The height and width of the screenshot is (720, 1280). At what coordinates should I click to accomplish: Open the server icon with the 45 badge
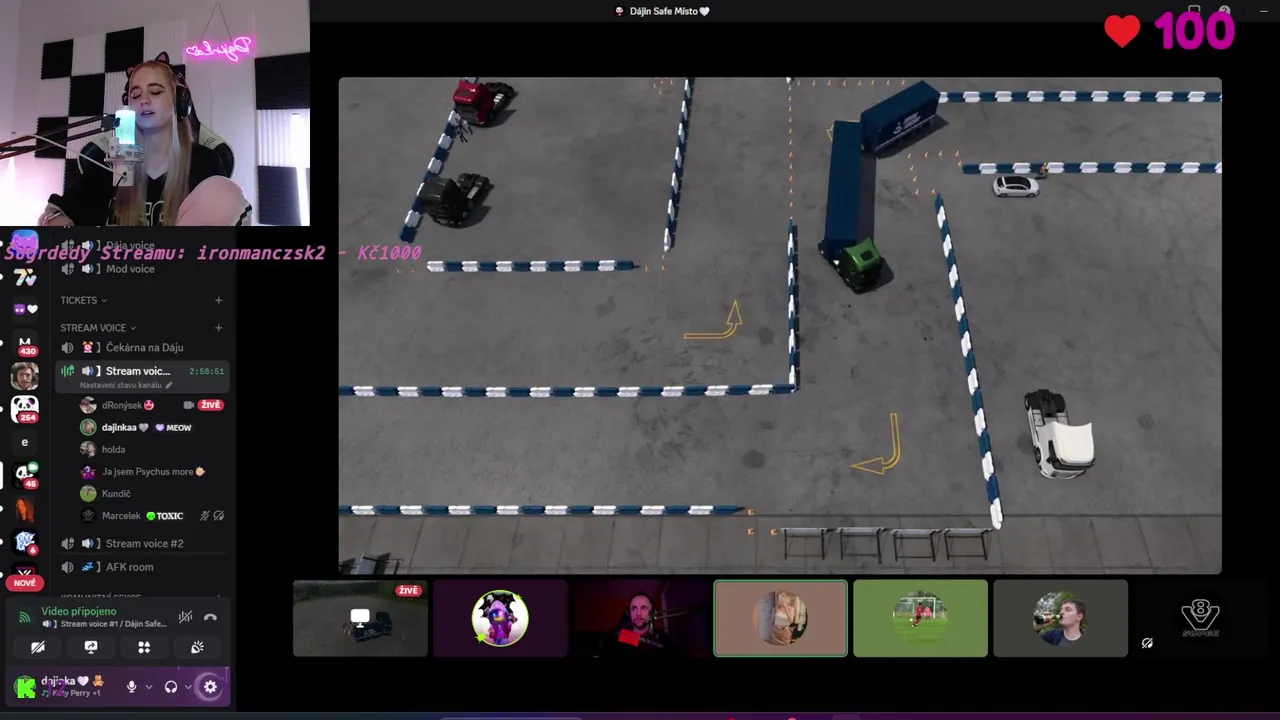pos(25,476)
